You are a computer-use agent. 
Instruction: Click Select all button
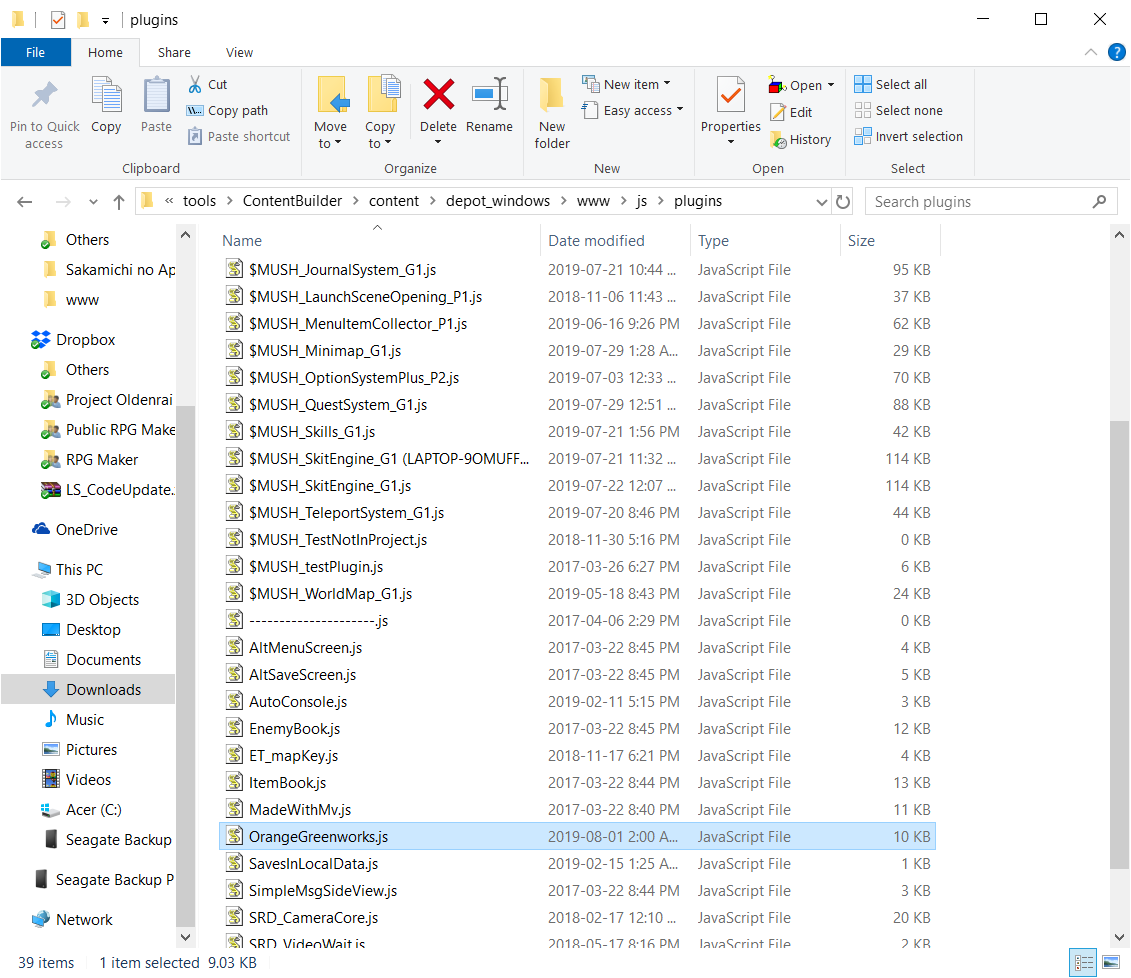[891, 84]
